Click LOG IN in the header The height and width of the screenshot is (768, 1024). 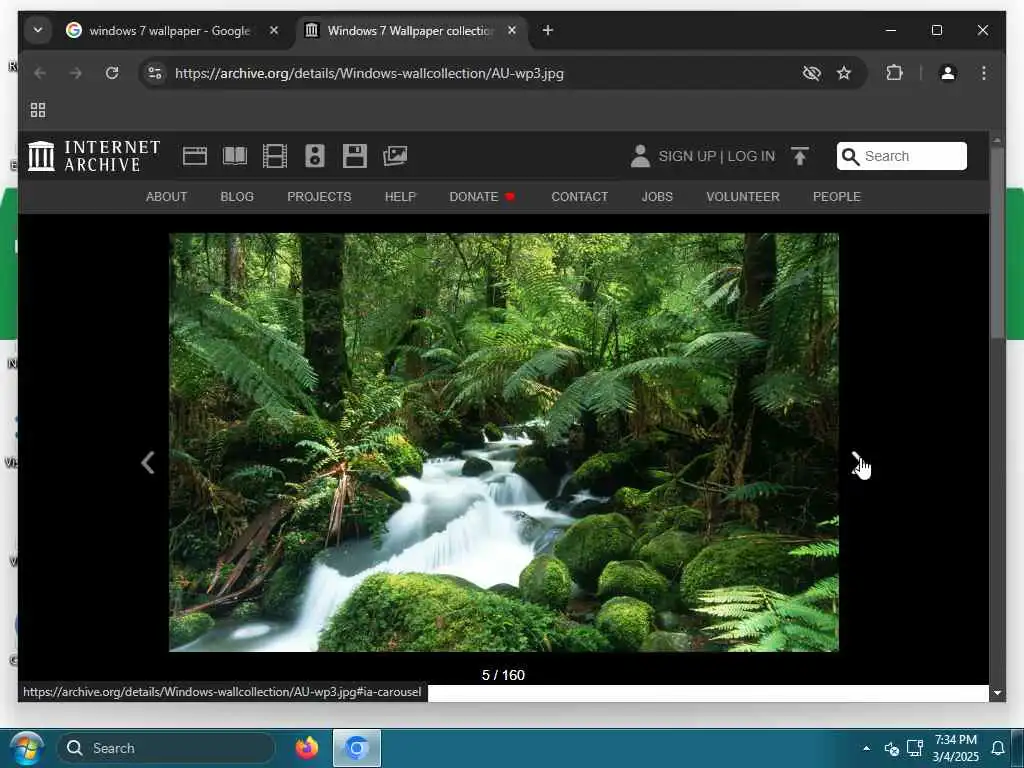click(751, 156)
